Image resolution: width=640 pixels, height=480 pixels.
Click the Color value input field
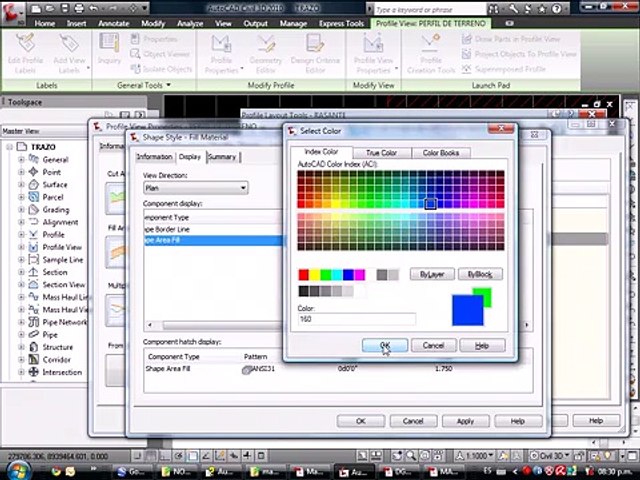click(356, 319)
